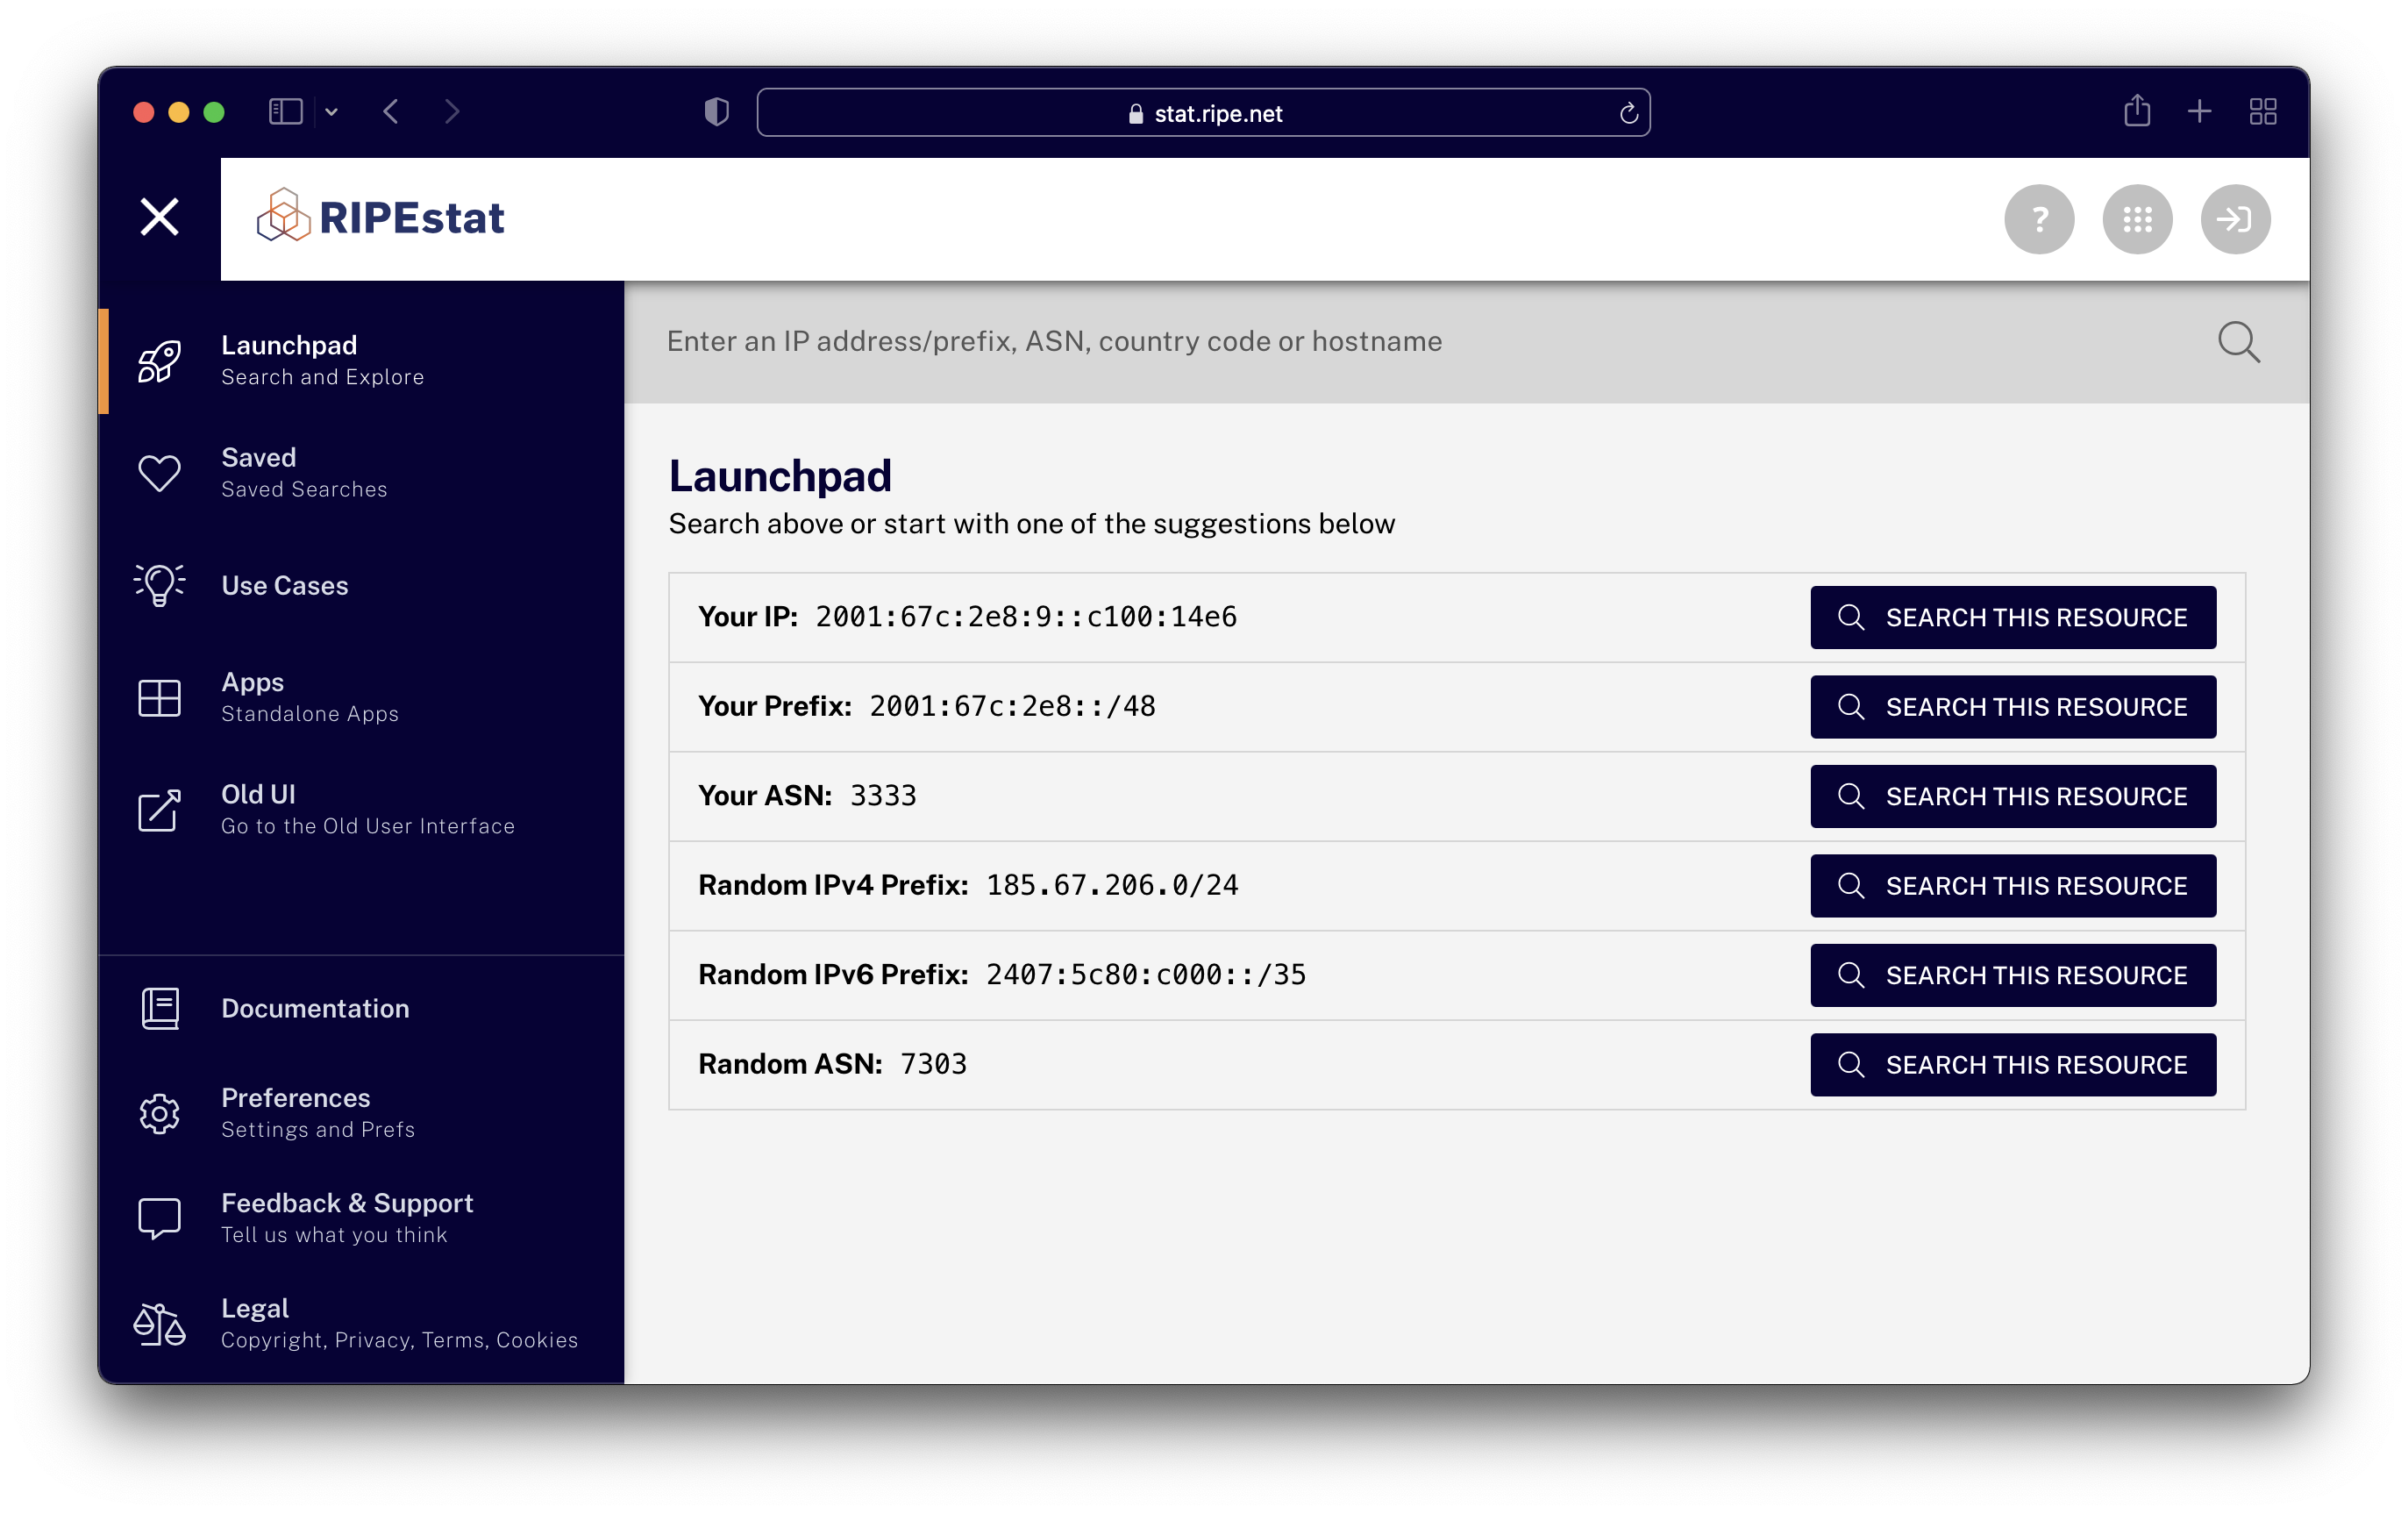Close the sidebar menu with X icon
Image resolution: width=2408 pixels, height=1514 pixels.
pyautogui.click(x=159, y=217)
